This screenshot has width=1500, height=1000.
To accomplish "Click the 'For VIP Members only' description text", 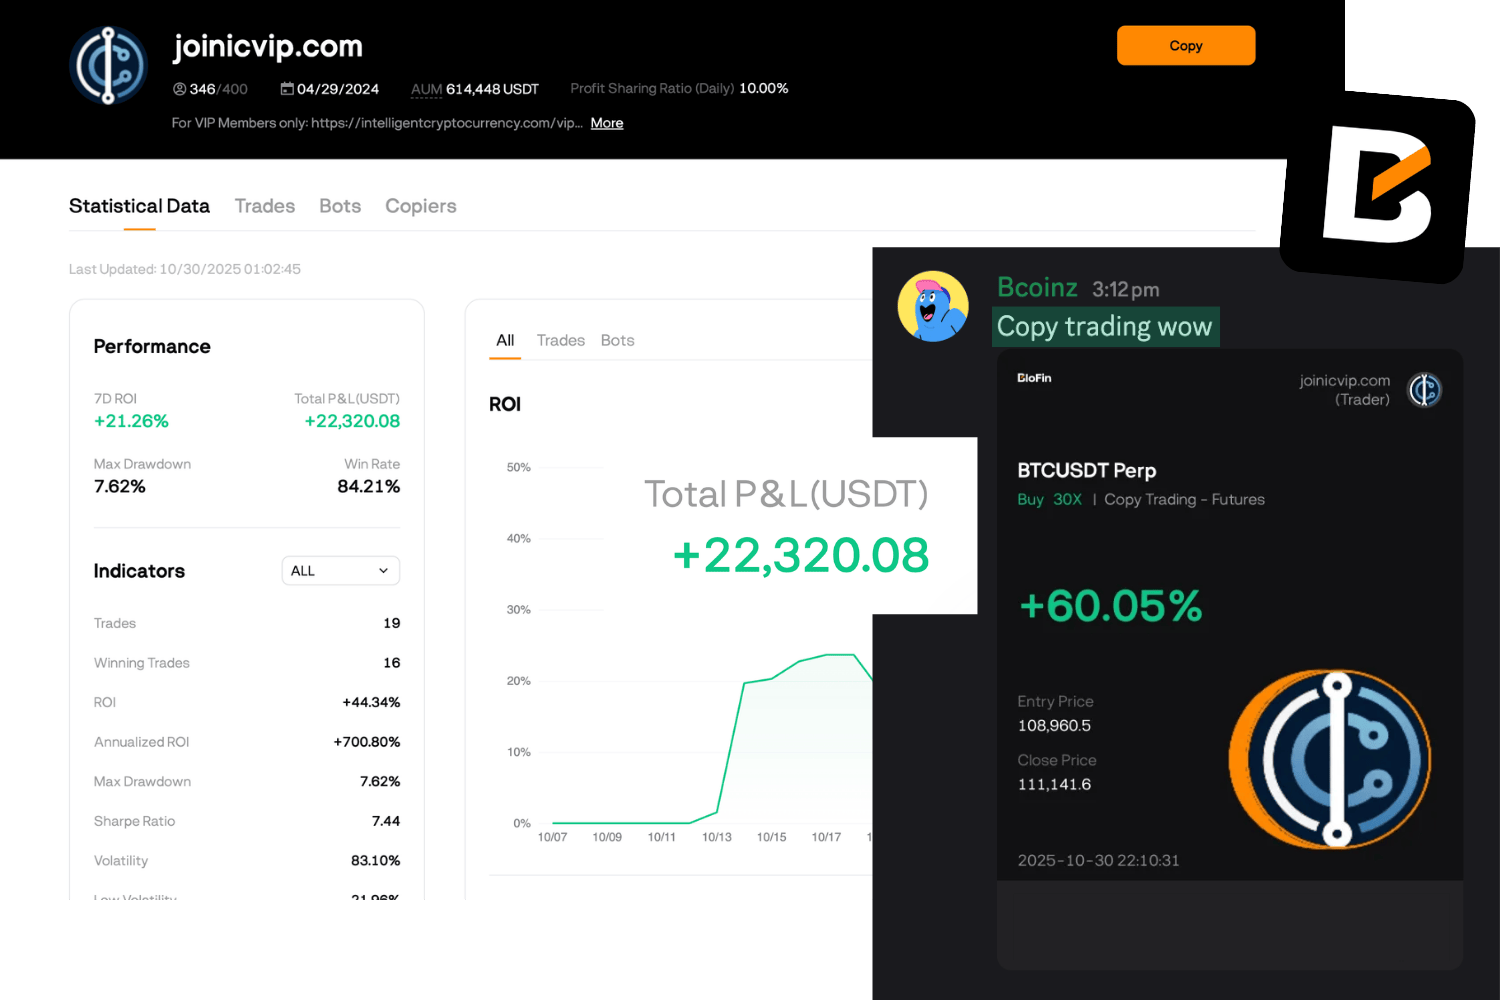I will [x=377, y=123].
